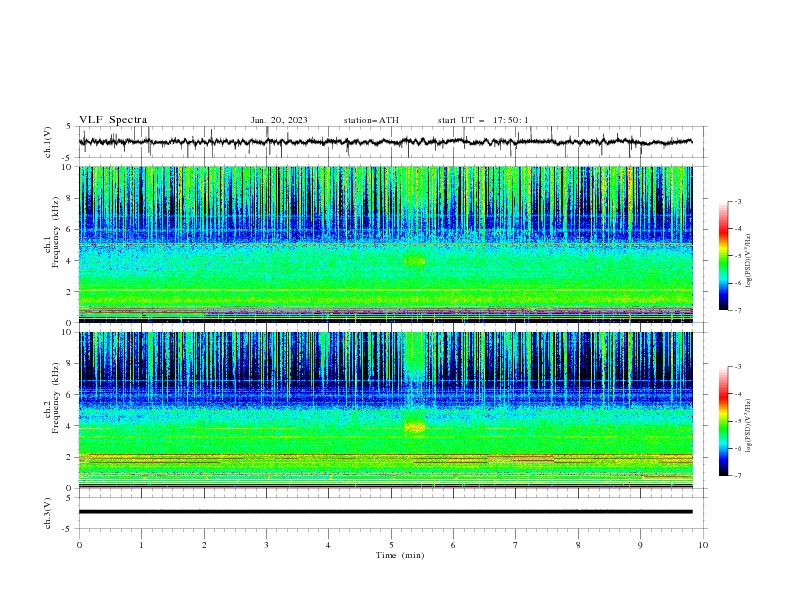792x612 pixels.
Task: Select the date text "Jan. 20, 2023"
Action: 279,120
